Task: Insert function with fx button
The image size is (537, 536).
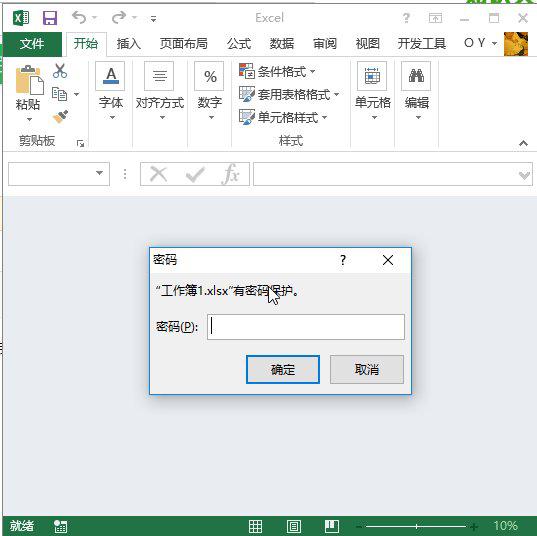Action: [231, 174]
